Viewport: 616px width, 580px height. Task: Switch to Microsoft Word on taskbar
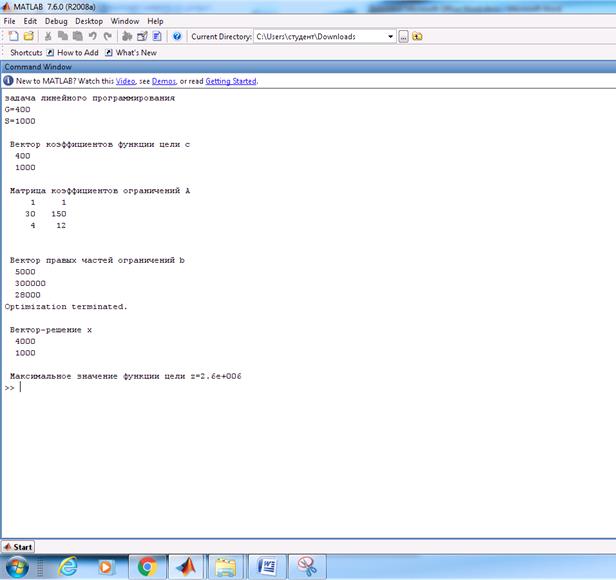(x=267, y=567)
